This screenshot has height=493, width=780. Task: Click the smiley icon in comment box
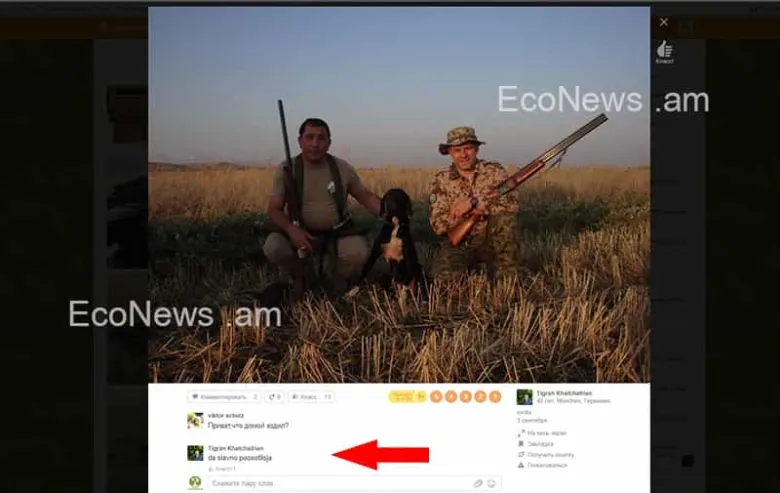[x=491, y=483]
